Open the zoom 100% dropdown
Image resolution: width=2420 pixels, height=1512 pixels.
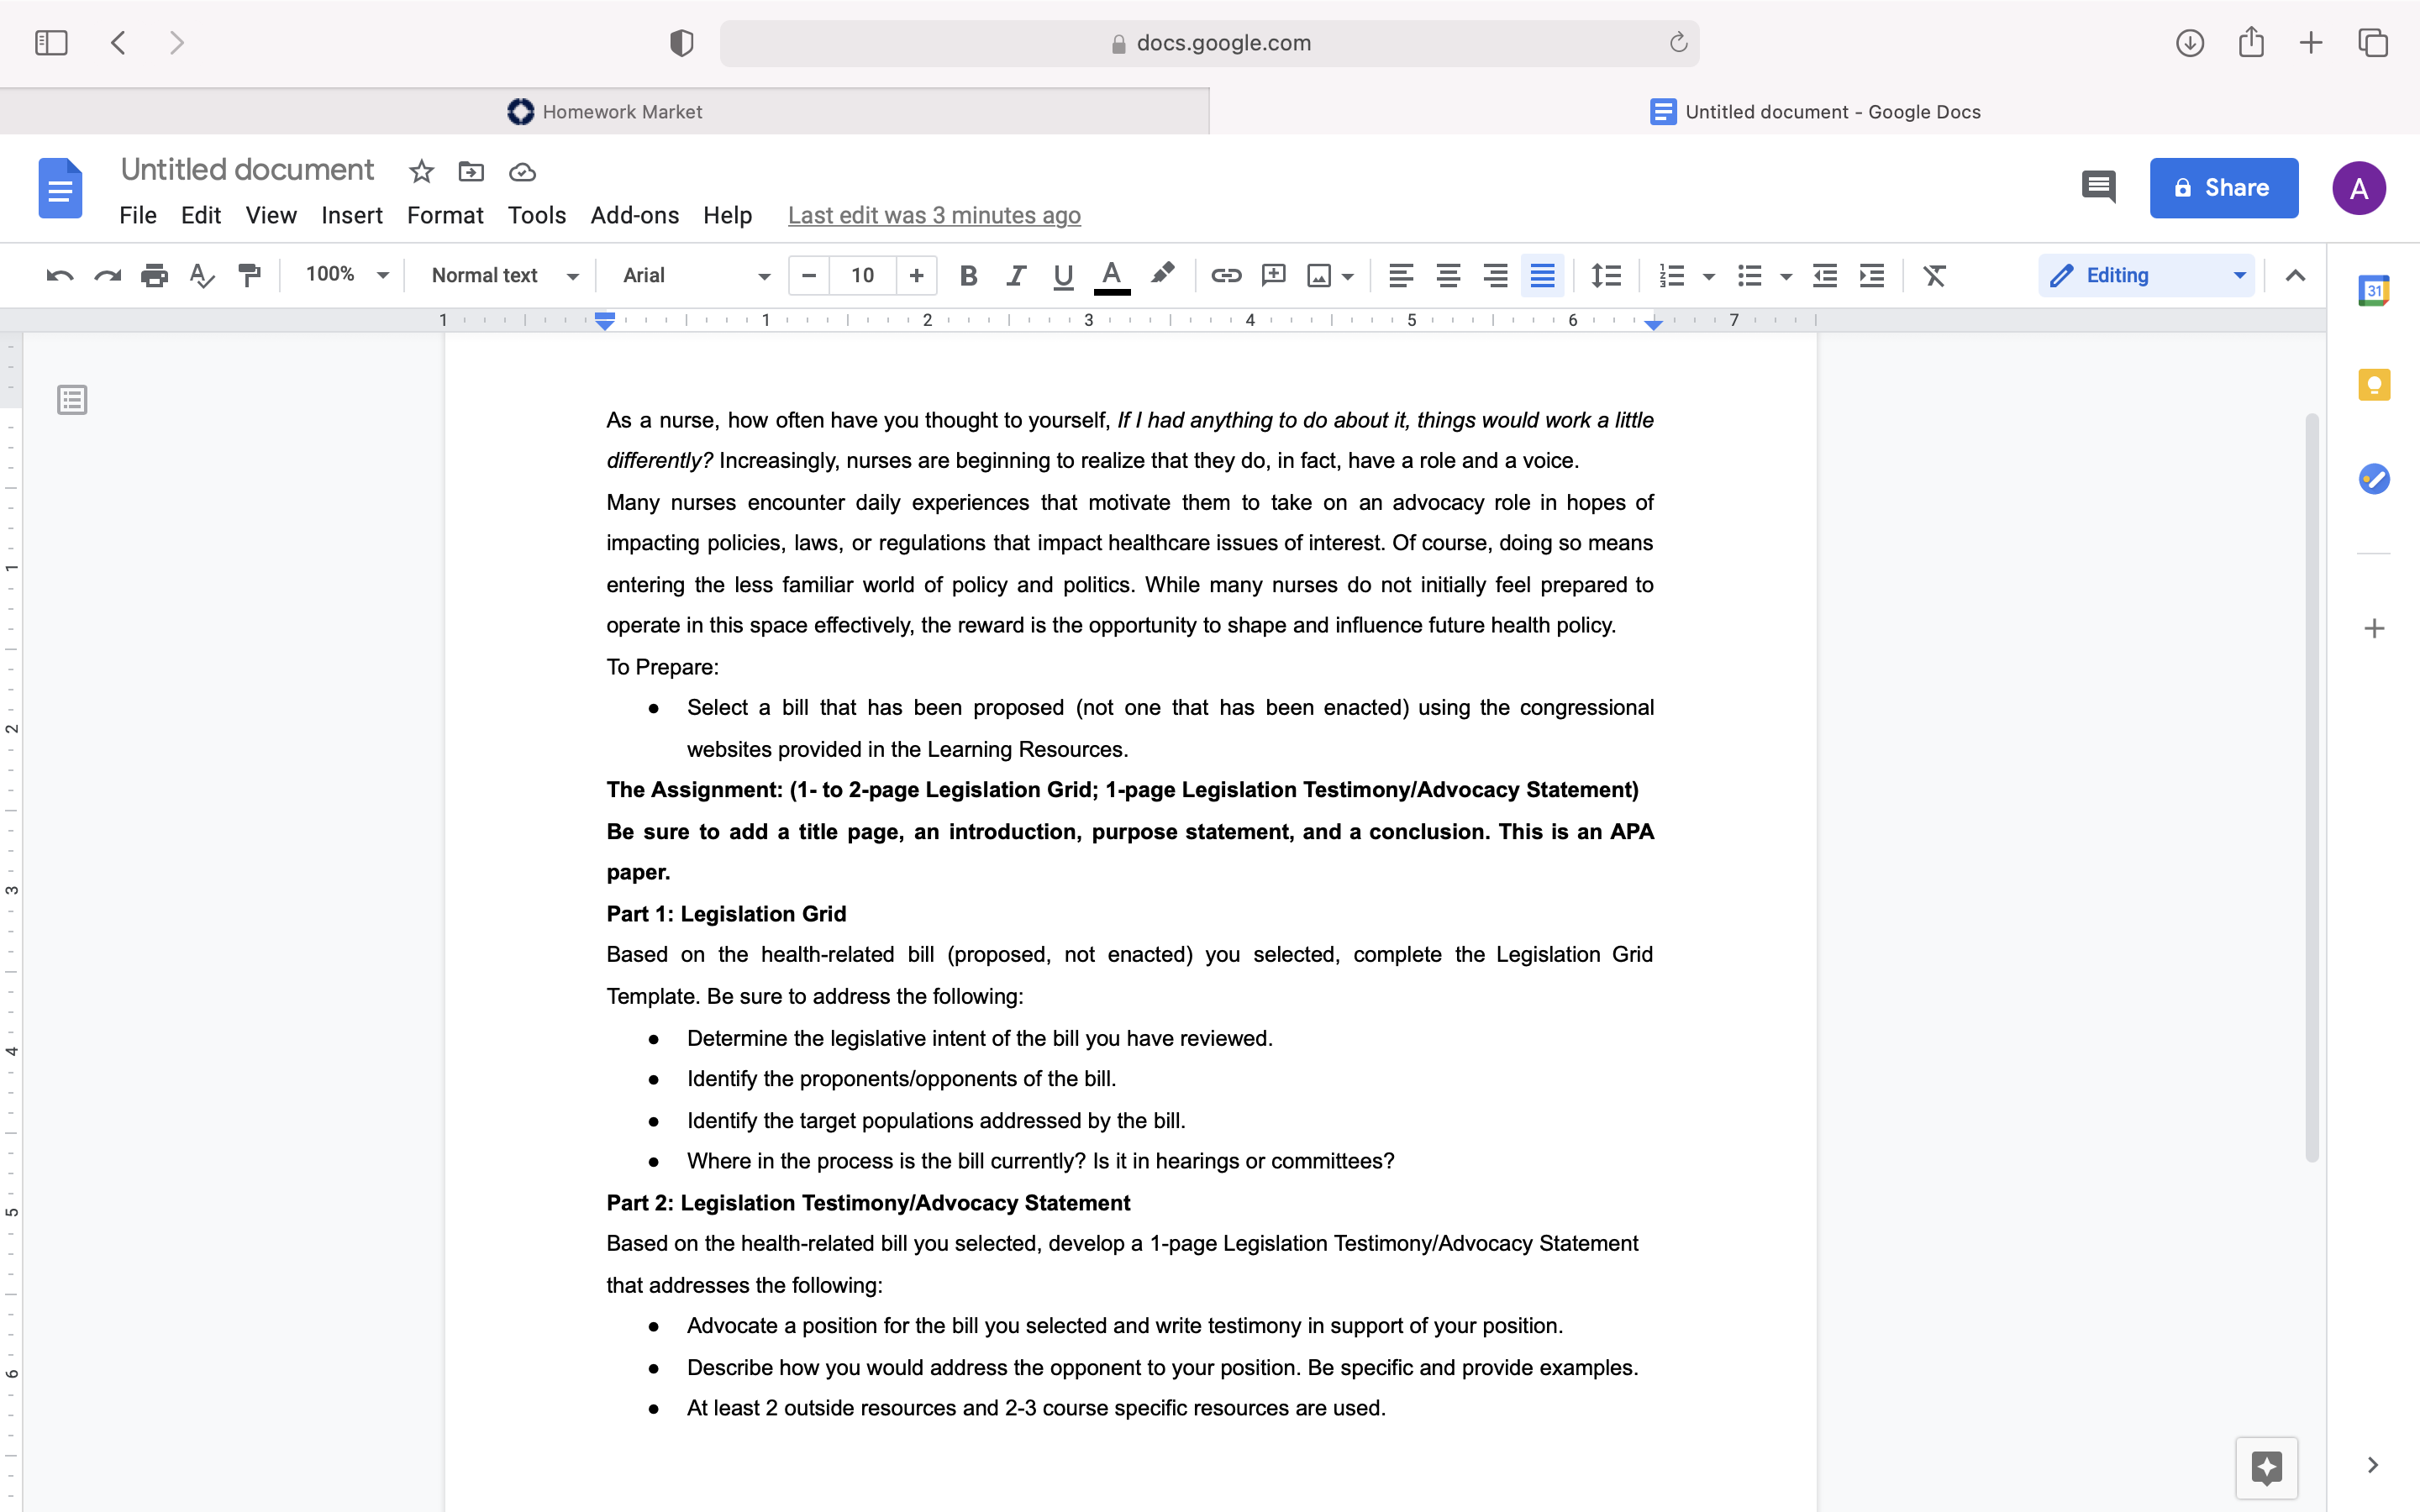click(346, 275)
